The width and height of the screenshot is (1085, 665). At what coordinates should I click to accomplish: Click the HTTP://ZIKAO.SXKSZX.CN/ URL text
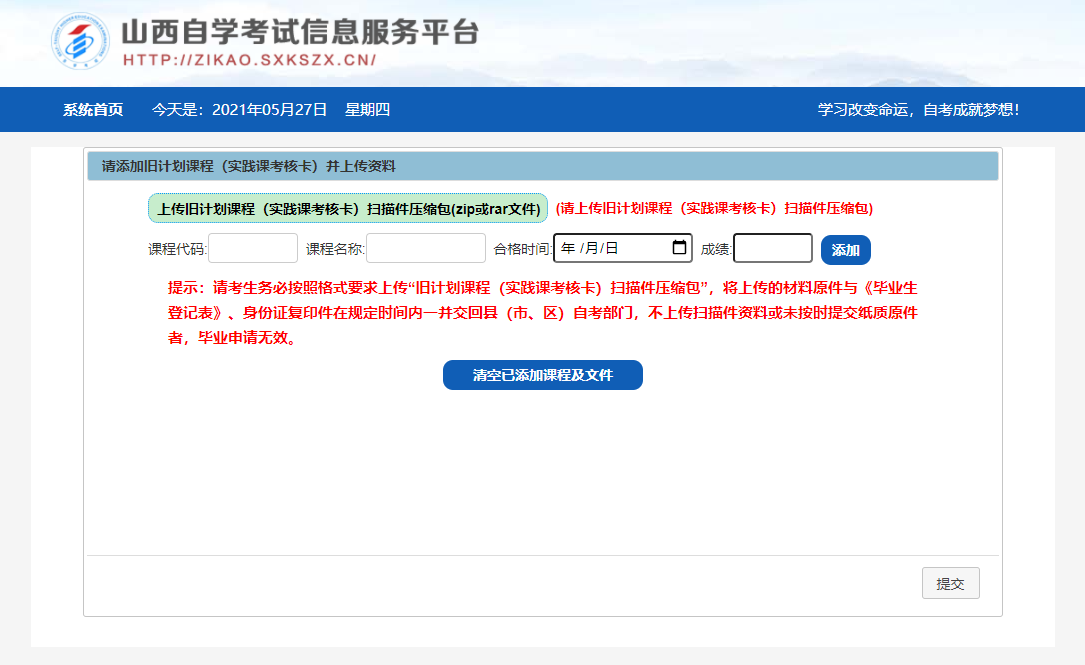click(x=249, y=60)
